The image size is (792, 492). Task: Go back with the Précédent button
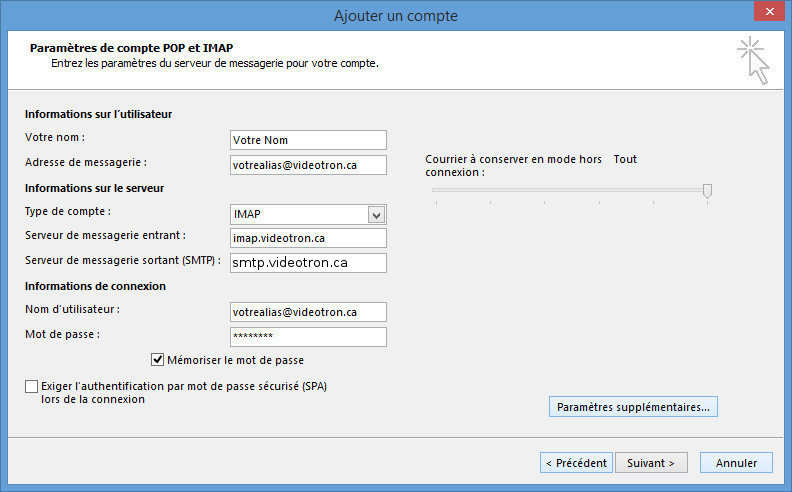(x=576, y=463)
